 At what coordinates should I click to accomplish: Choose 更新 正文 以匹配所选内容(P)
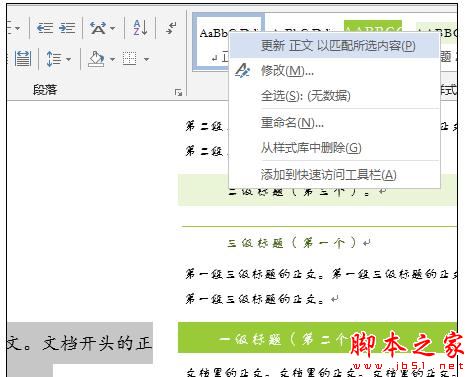point(334,46)
